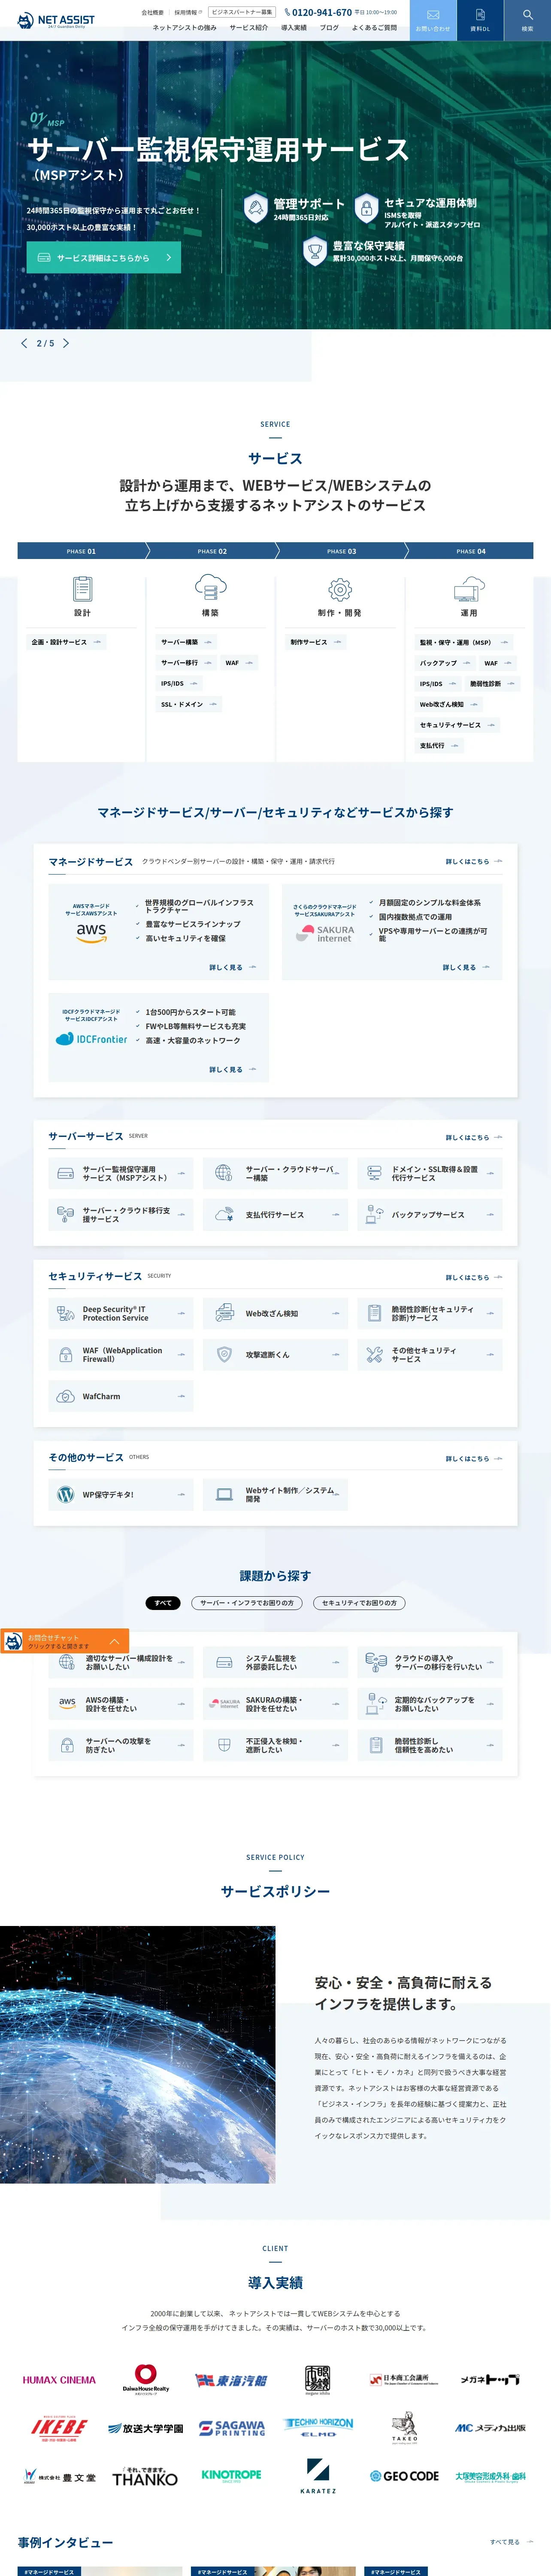Image resolution: width=551 pixels, height=2576 pixels.
Task: Open 導入実績 menu item
Action: coord(294,28)
